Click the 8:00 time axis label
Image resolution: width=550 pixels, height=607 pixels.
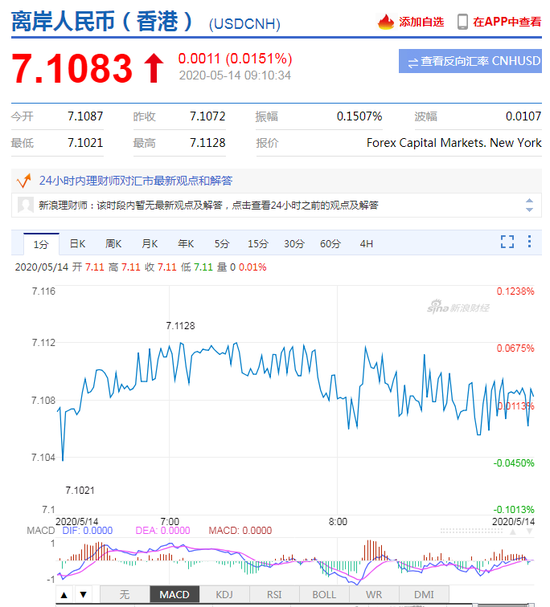[338, 521]
